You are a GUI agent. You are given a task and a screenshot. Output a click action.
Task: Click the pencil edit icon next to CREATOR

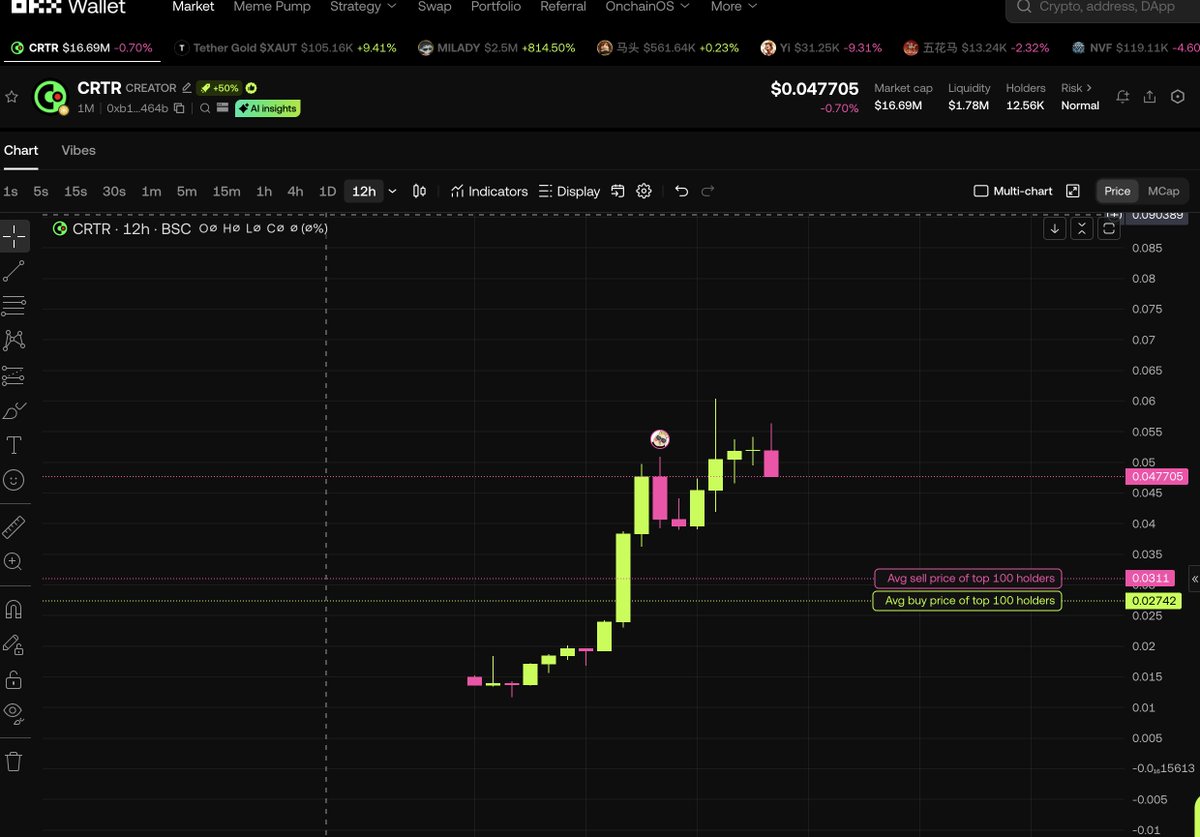pos(186,88)
